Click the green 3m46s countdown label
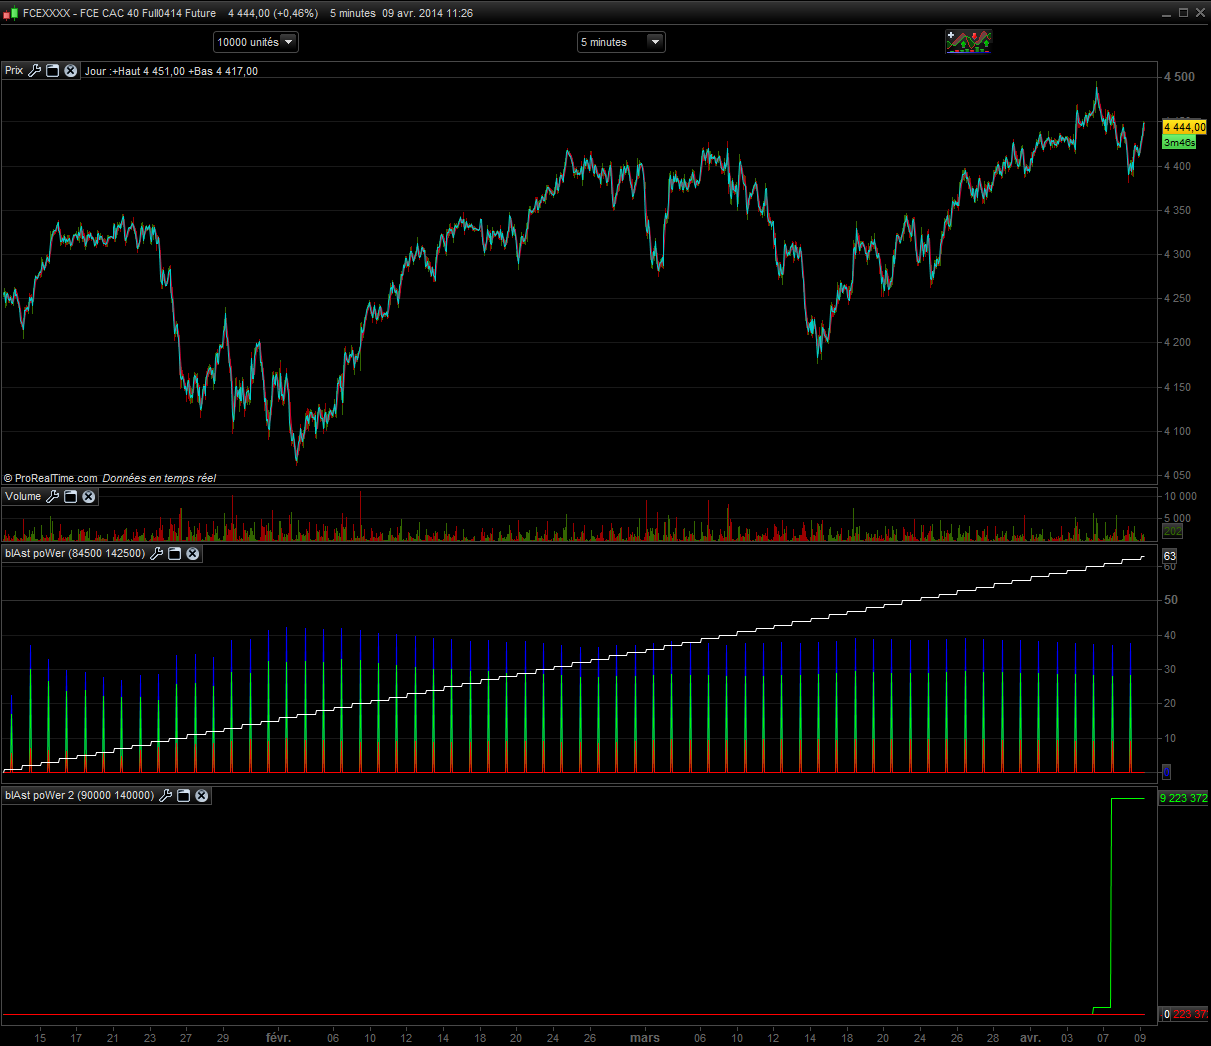 tap(1179, 142)
